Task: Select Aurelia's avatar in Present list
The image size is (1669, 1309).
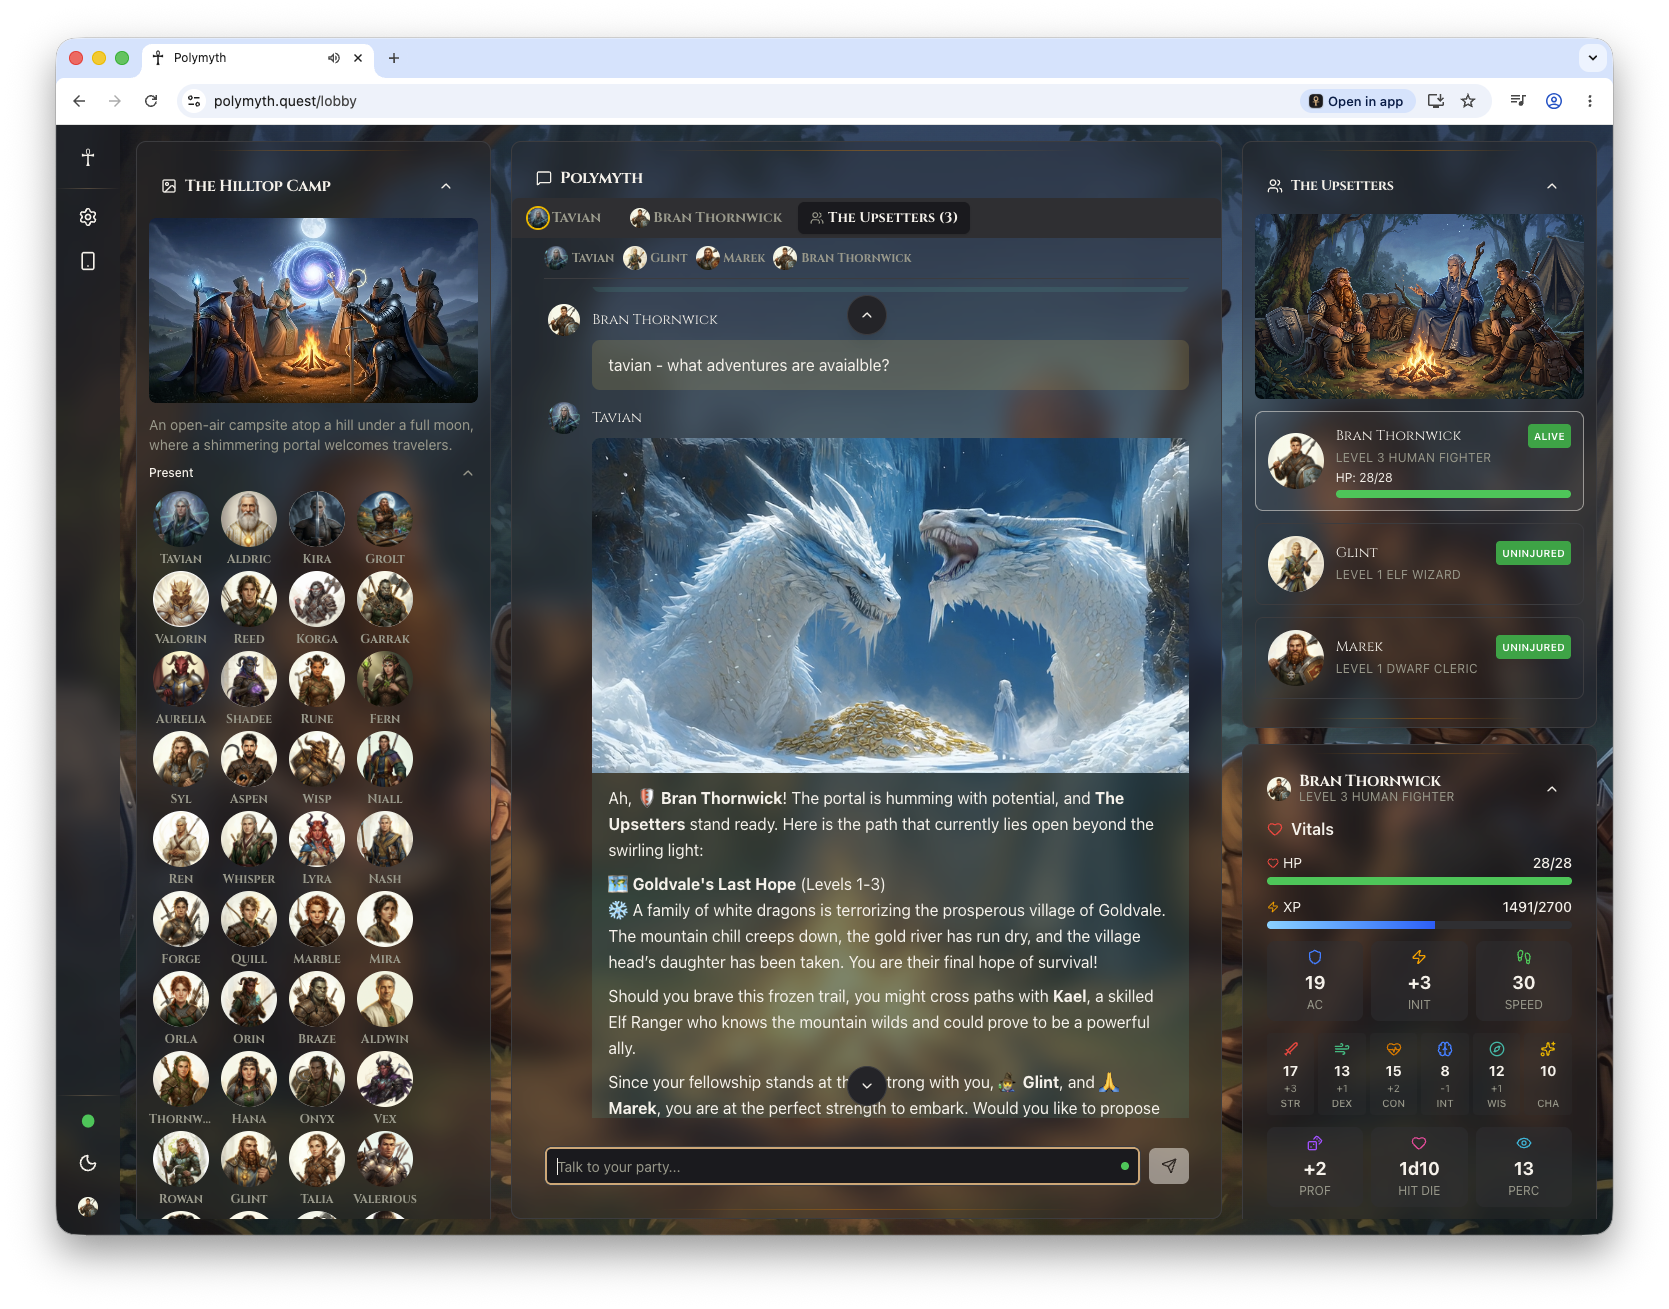Action: (x=181, y=679)
